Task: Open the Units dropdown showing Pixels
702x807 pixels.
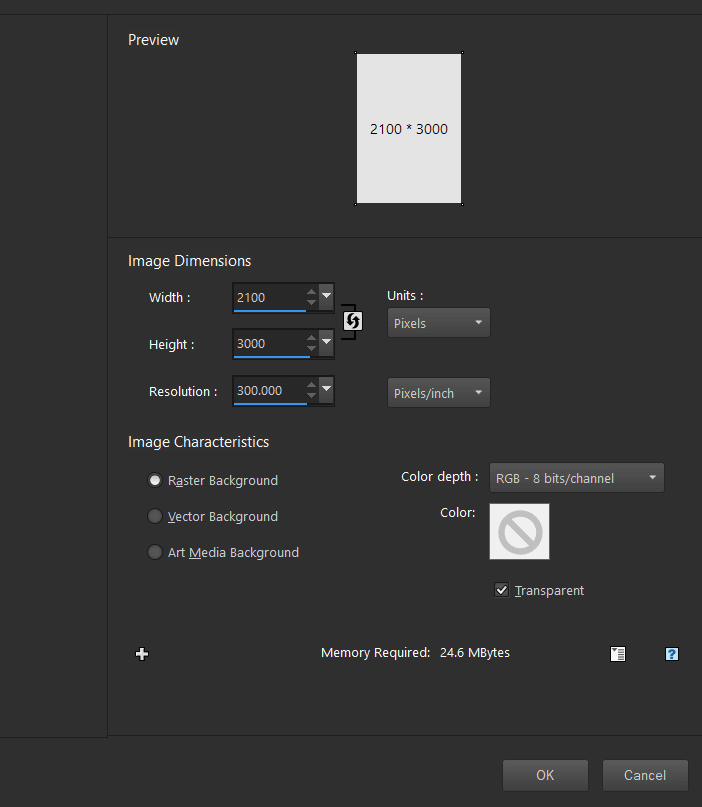Action: [x=438, y=323]
